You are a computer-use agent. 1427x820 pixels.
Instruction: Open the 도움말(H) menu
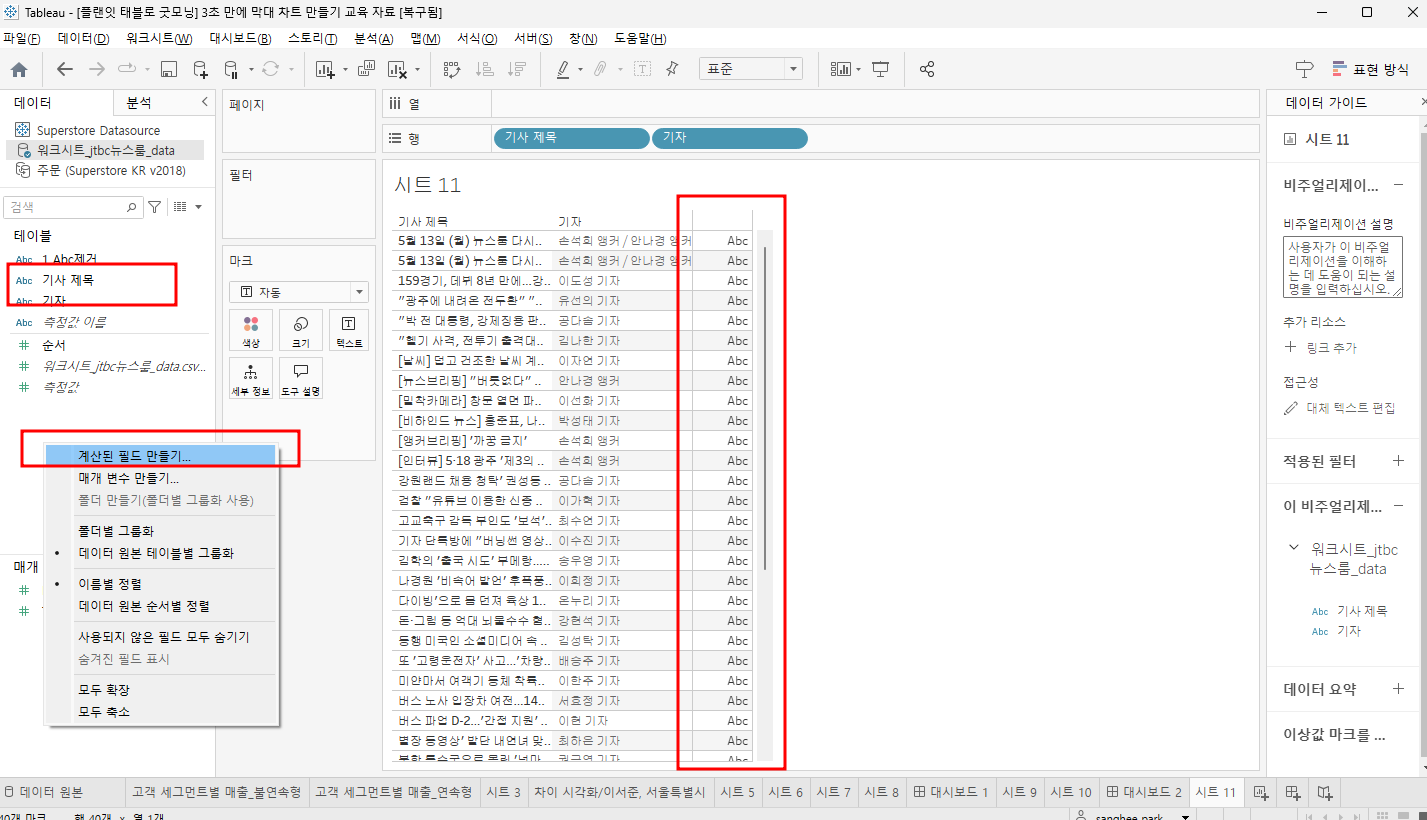pyautogui.click(x=638, y=38)
